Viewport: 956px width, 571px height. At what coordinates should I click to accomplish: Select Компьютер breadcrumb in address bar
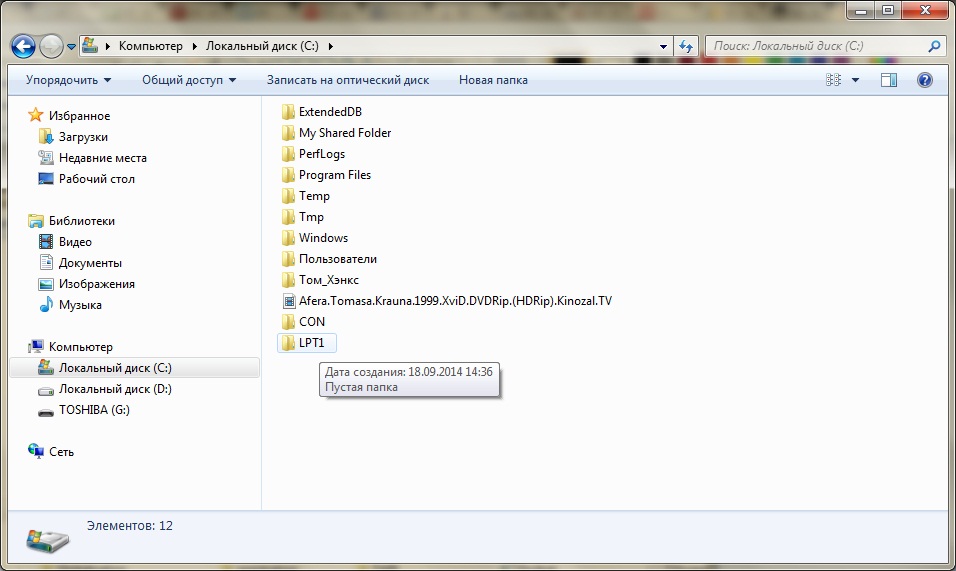point(151,46)
